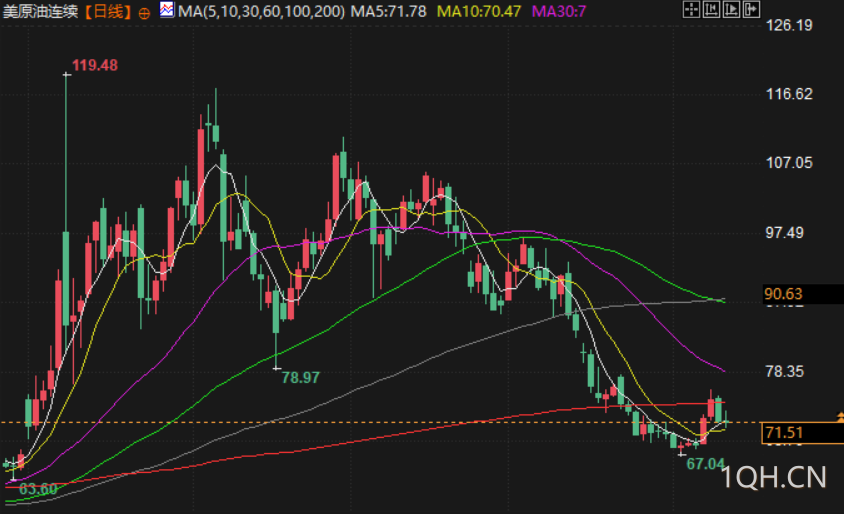Click the 90.63 highlighted price tag
This screenshot has height=514, width=844.
pyautogui.click(x=802, y=294)
